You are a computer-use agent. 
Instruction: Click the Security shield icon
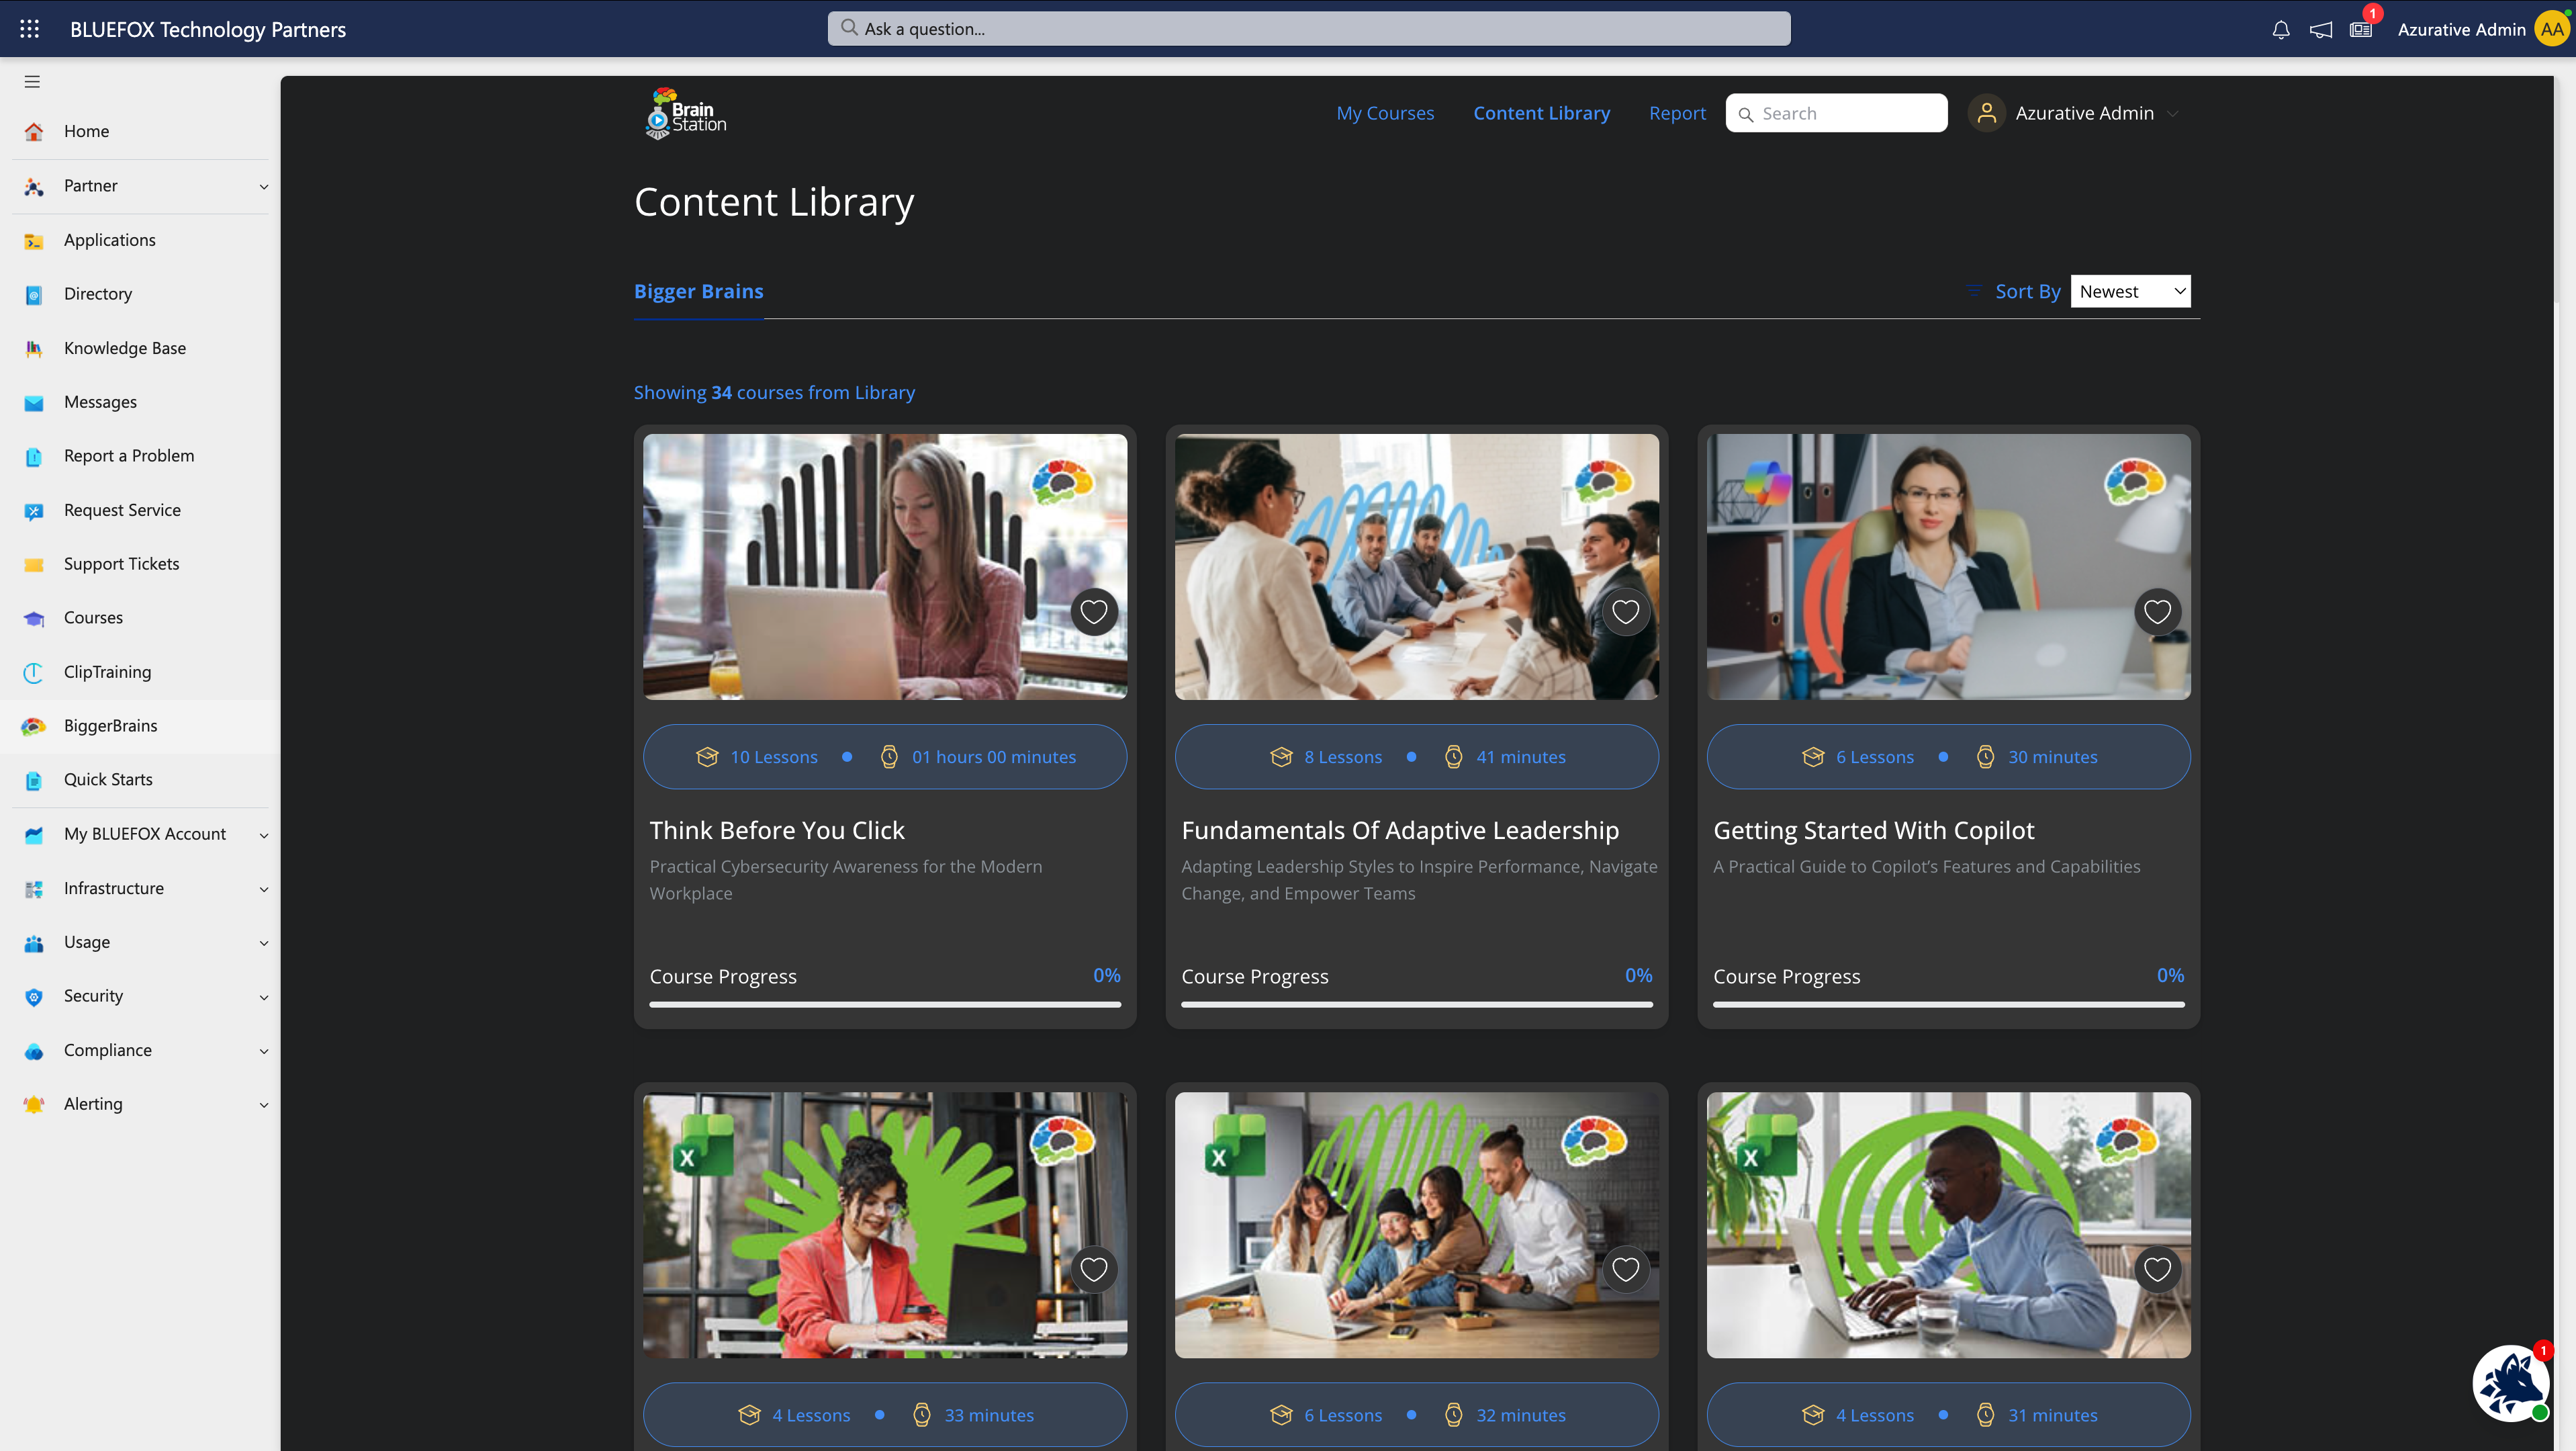(x=34, y=996)
